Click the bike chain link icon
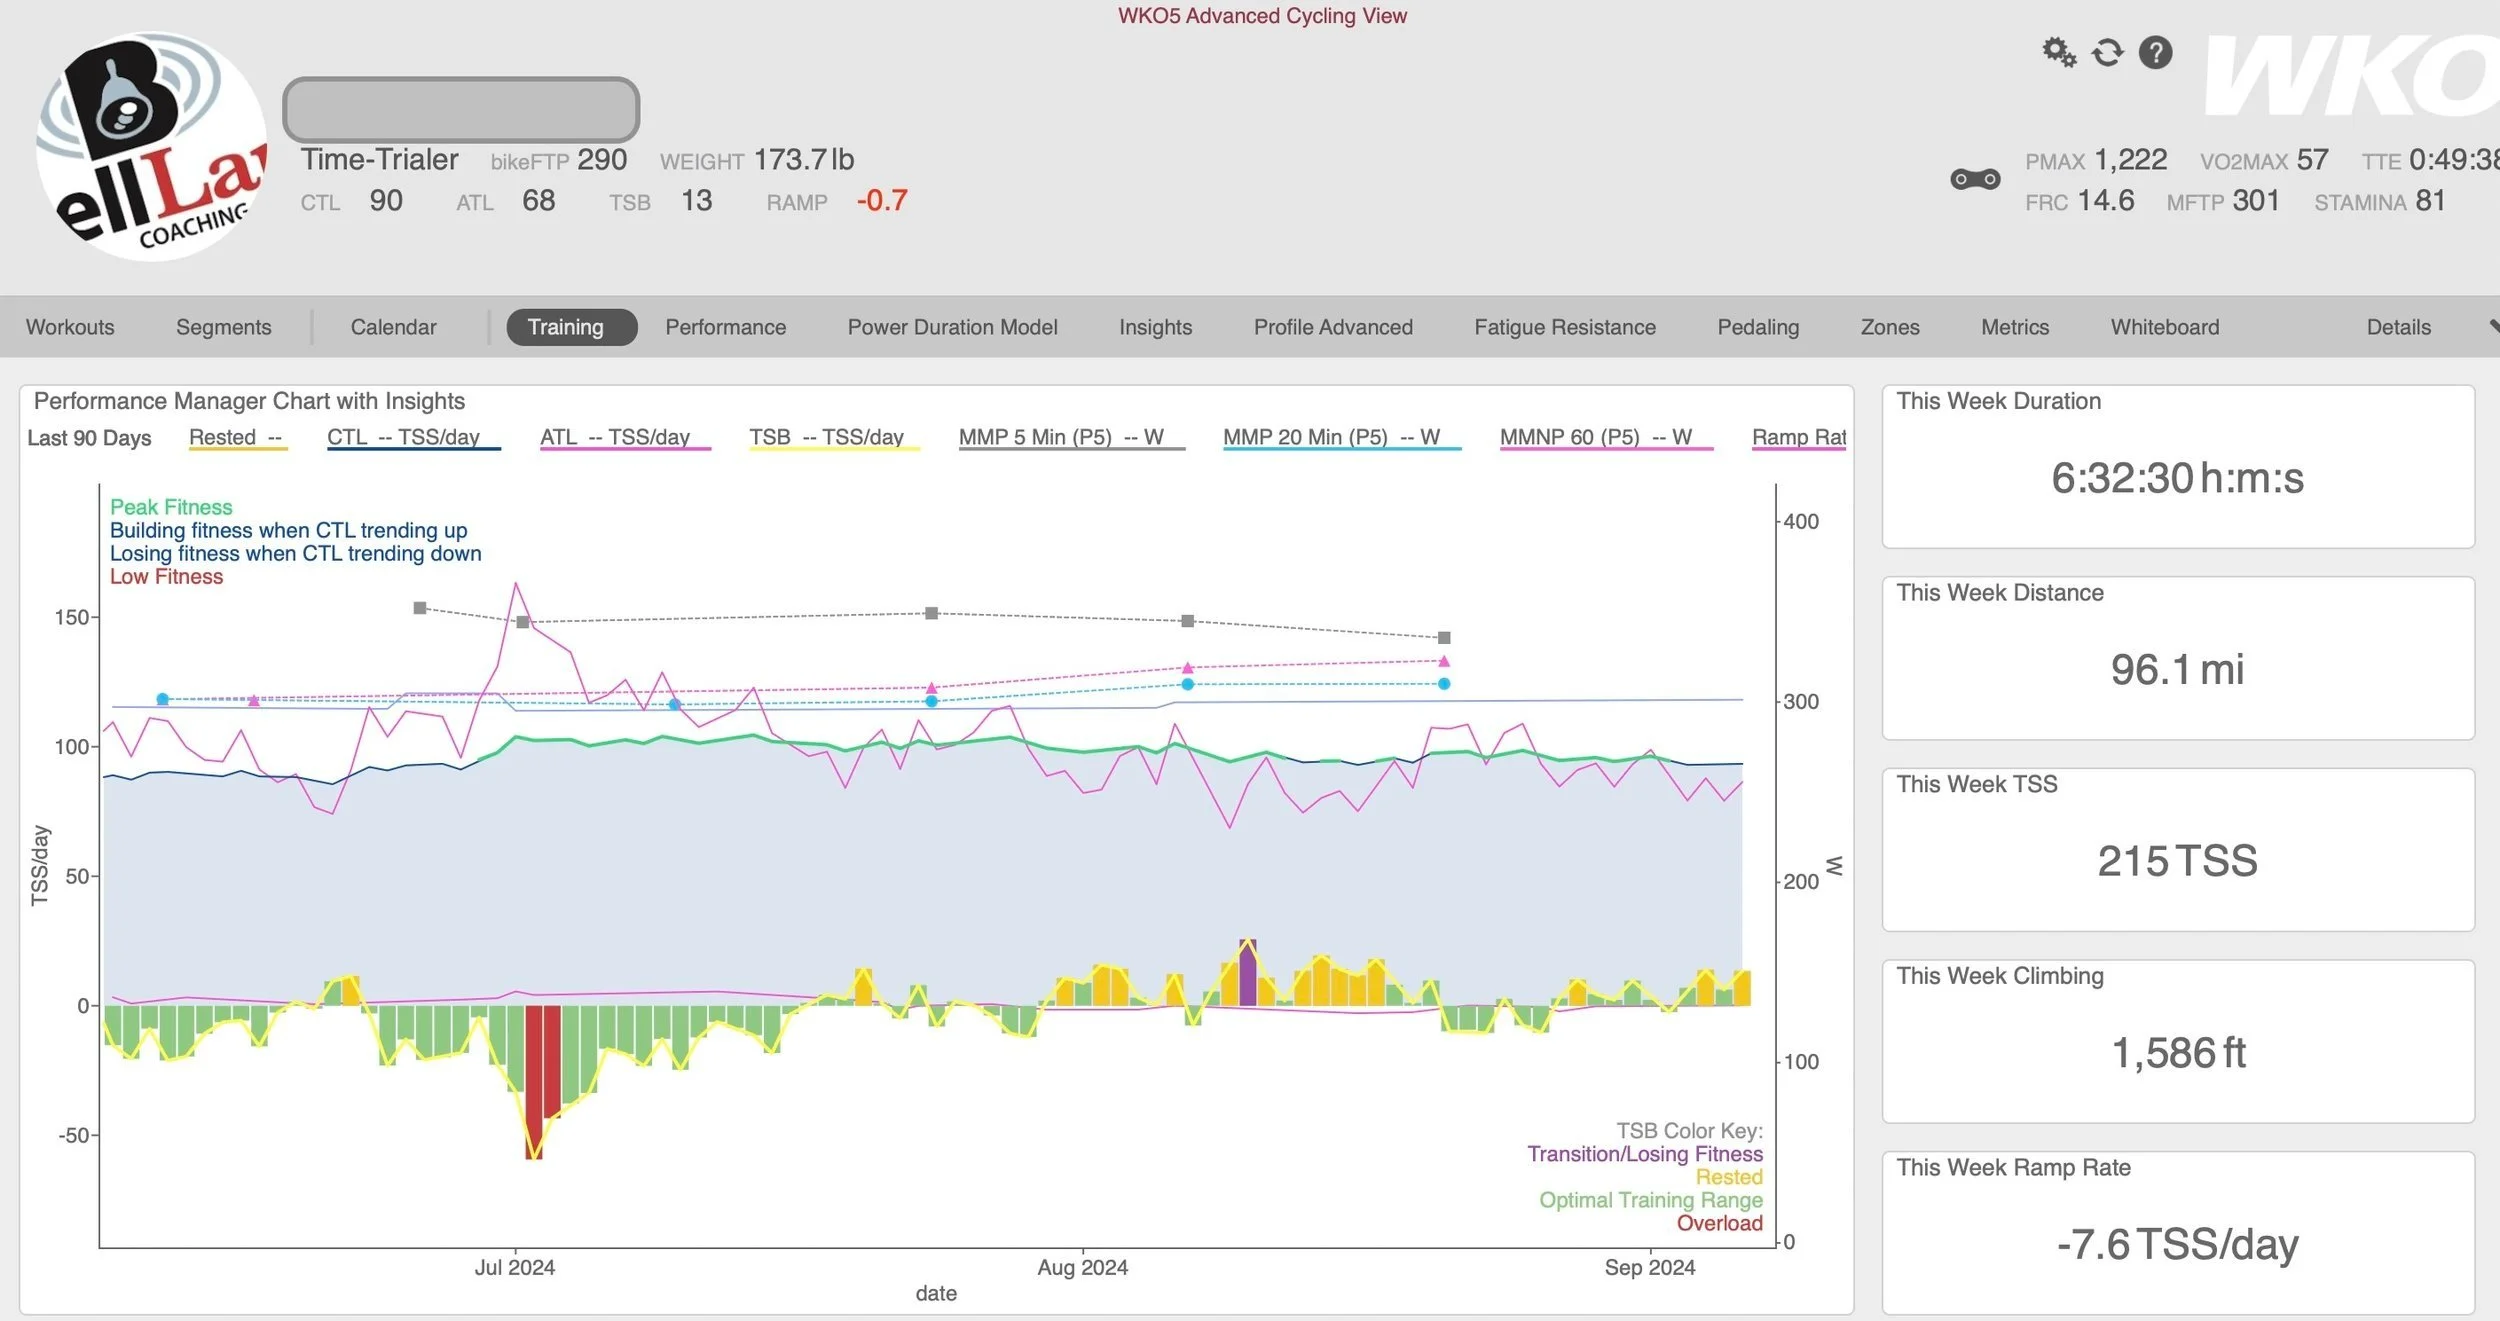Screen dimensions: 2500x1321 1975,180
